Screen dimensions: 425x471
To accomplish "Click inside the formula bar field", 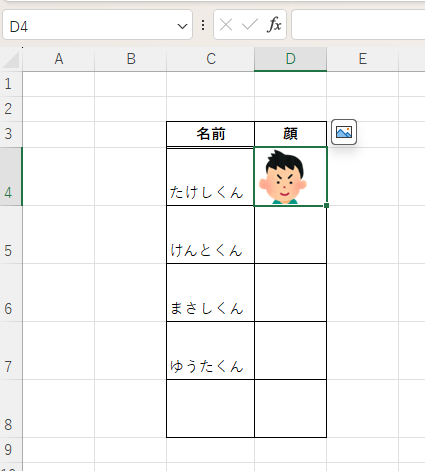I will tap(358, 25).
